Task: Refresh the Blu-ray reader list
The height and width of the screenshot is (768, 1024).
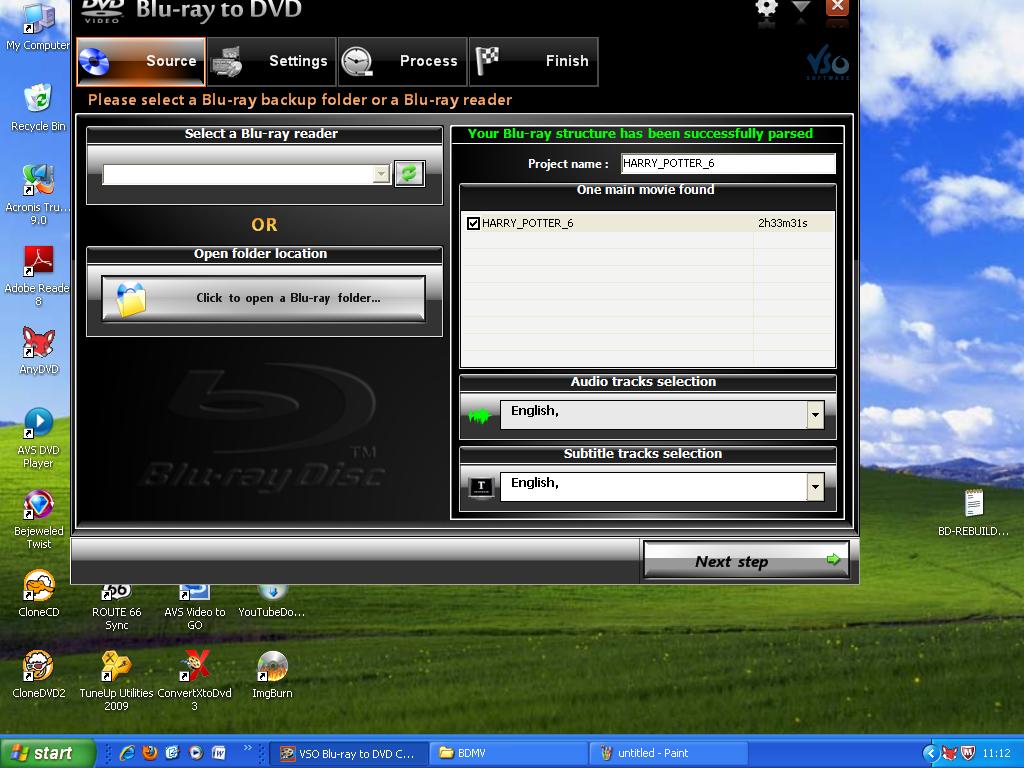Action: coord(409,174)
